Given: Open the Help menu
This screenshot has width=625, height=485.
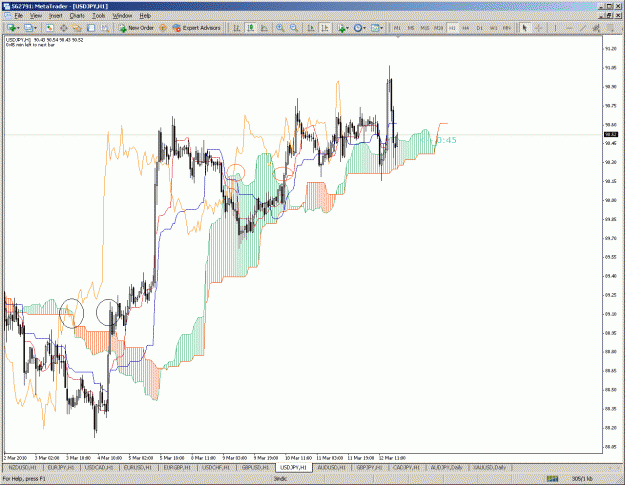Looking at the screenshot, I should coord(145,16).
